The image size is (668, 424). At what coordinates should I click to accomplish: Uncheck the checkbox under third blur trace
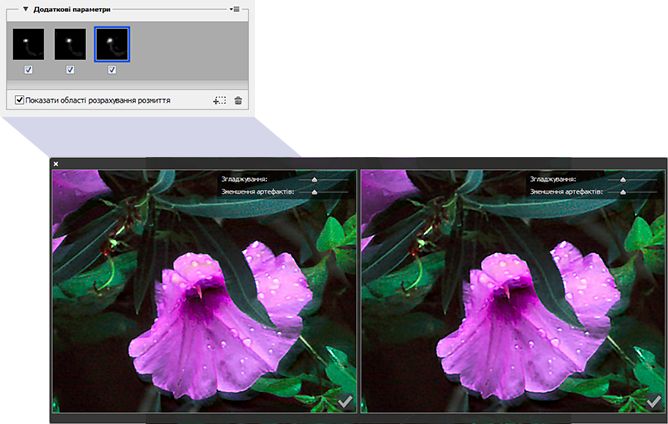(112, 69)
